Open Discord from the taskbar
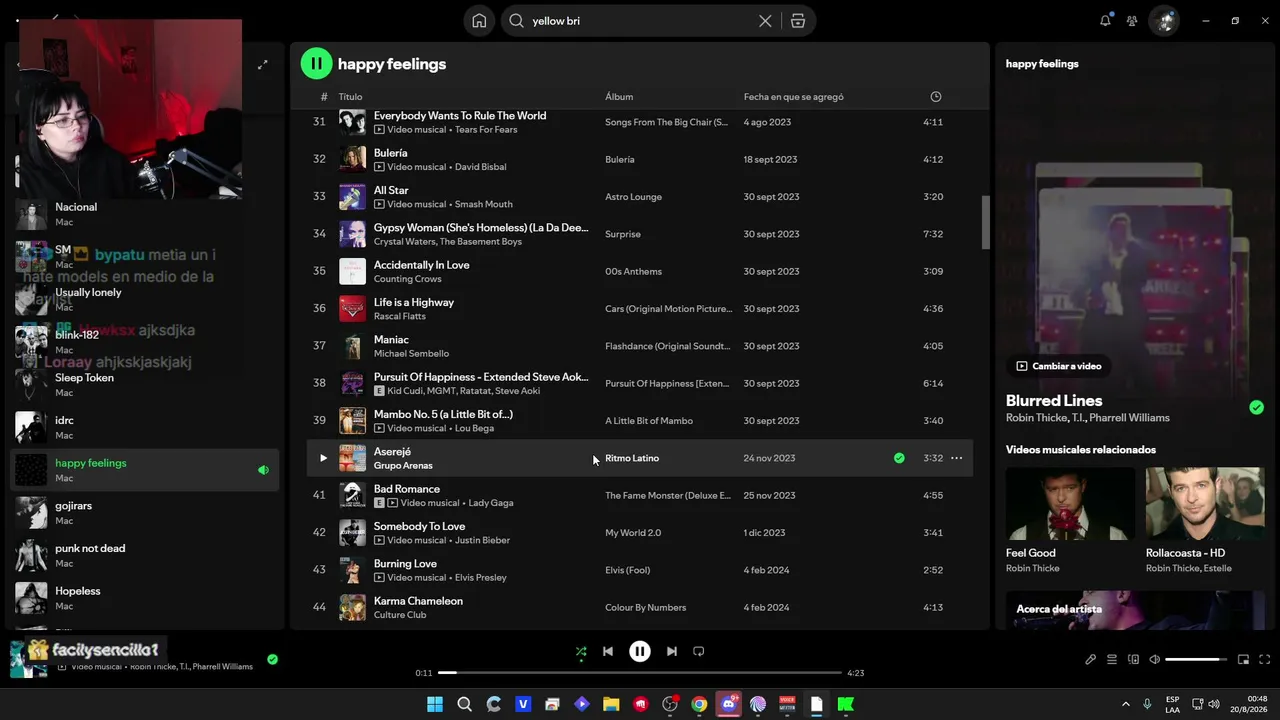 [729, 704]
